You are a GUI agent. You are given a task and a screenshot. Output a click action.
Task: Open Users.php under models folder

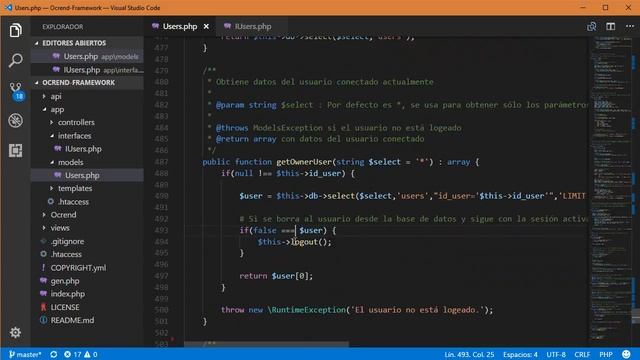pyautogui.click(x=87, y=175)
